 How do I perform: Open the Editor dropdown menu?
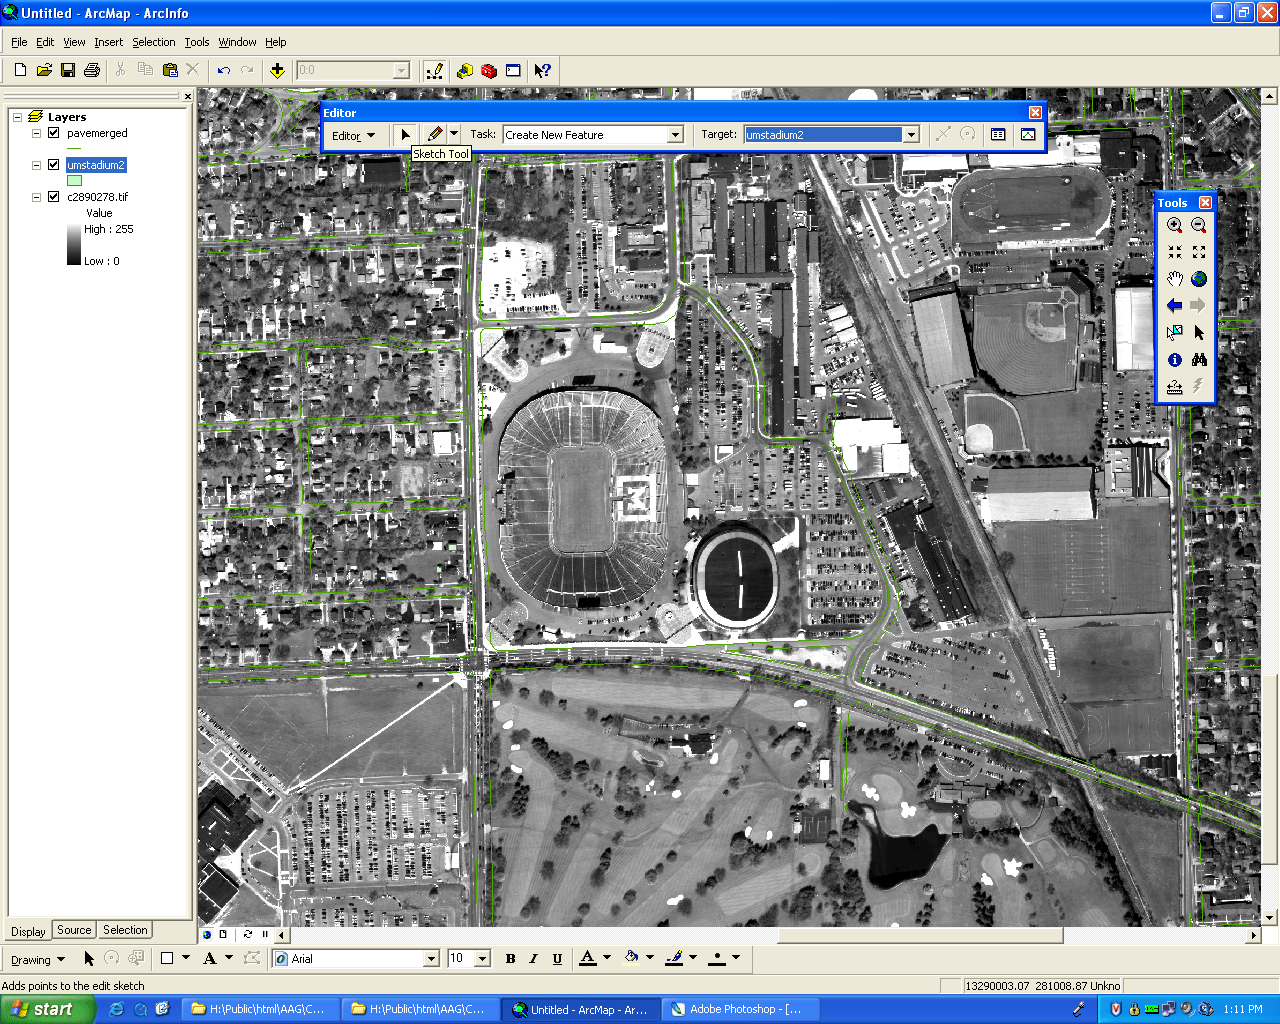coord(353,135)
